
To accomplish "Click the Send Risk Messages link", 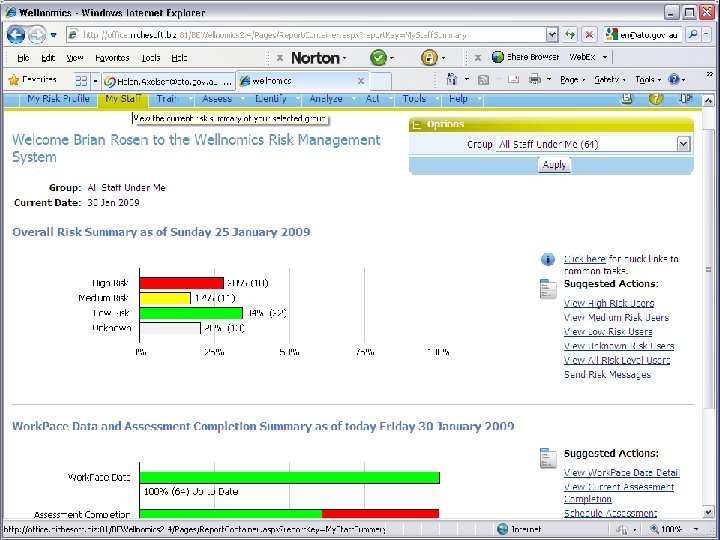I will click(608, 374).
